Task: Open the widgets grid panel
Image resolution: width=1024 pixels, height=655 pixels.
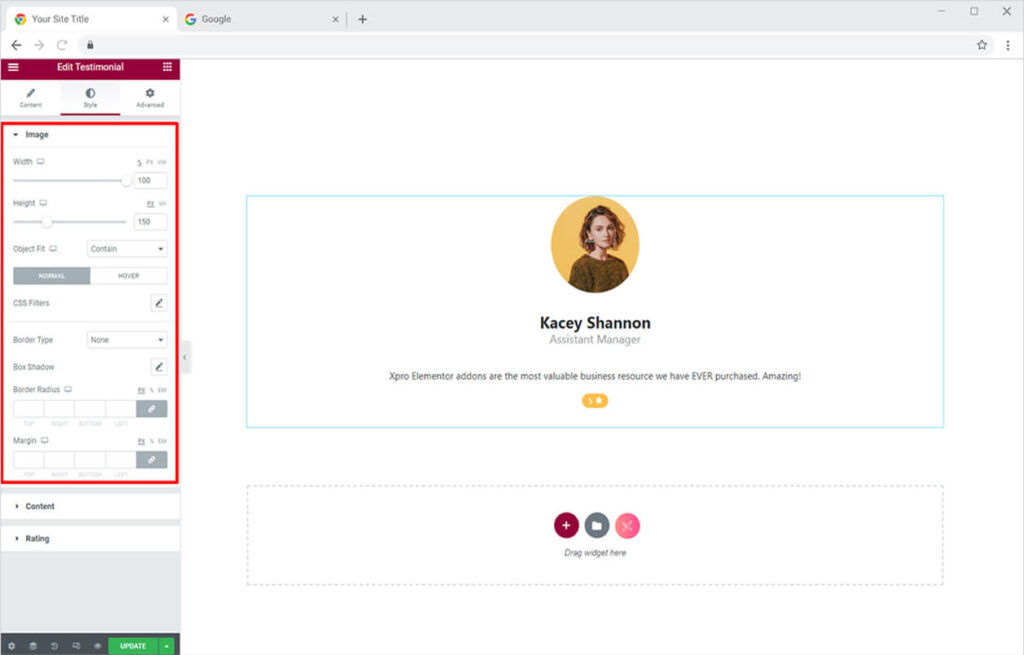Action: (167, 67)
